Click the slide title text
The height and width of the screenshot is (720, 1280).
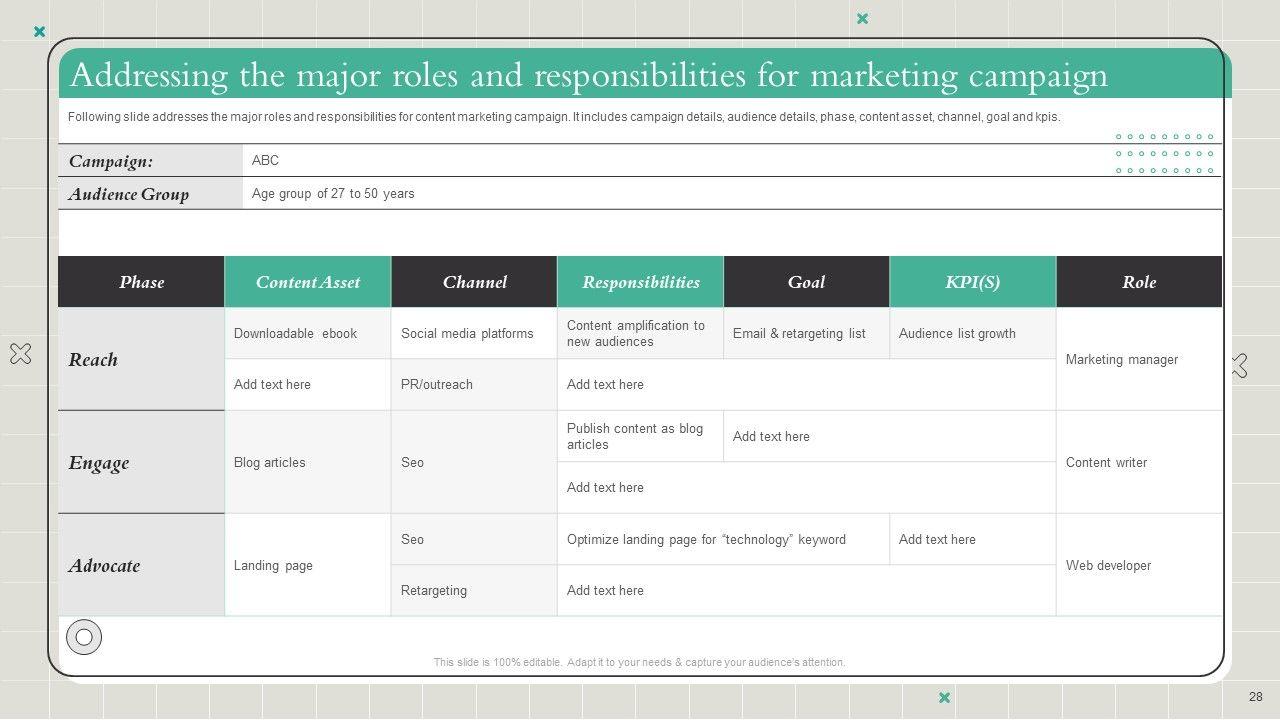(x=588, y=76)
